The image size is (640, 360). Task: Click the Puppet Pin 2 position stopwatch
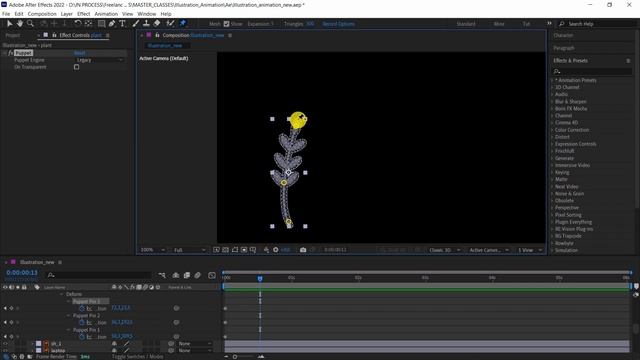[x=82, y=322]
